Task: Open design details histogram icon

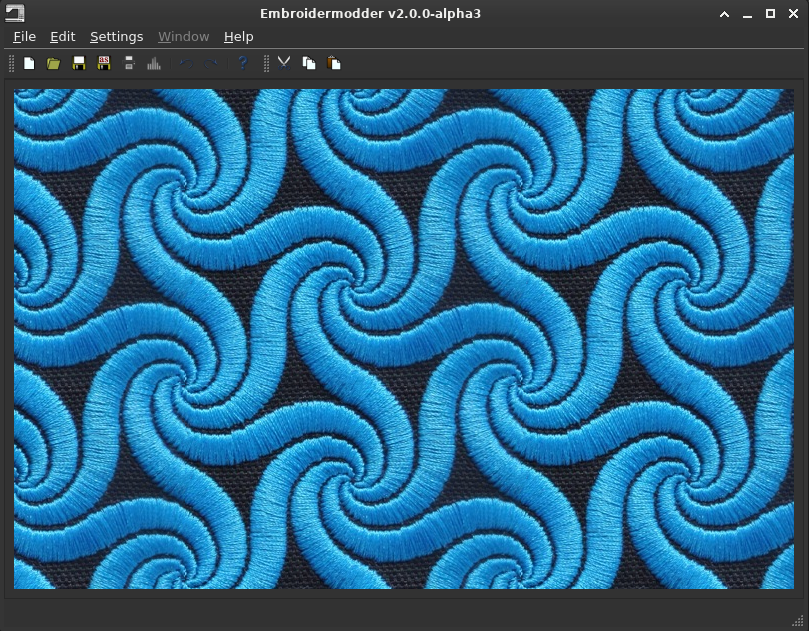Action: (x=154, y=63)
